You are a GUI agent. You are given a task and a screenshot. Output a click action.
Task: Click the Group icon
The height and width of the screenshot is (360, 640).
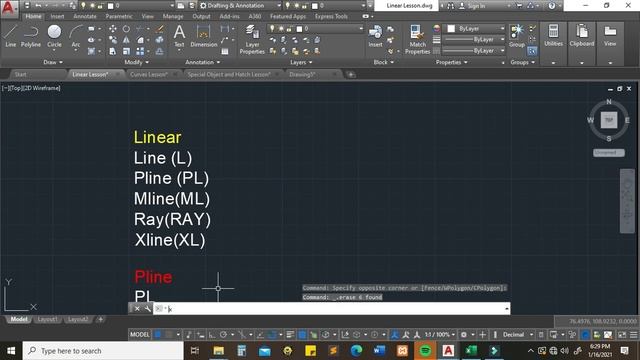click(517, 36)
